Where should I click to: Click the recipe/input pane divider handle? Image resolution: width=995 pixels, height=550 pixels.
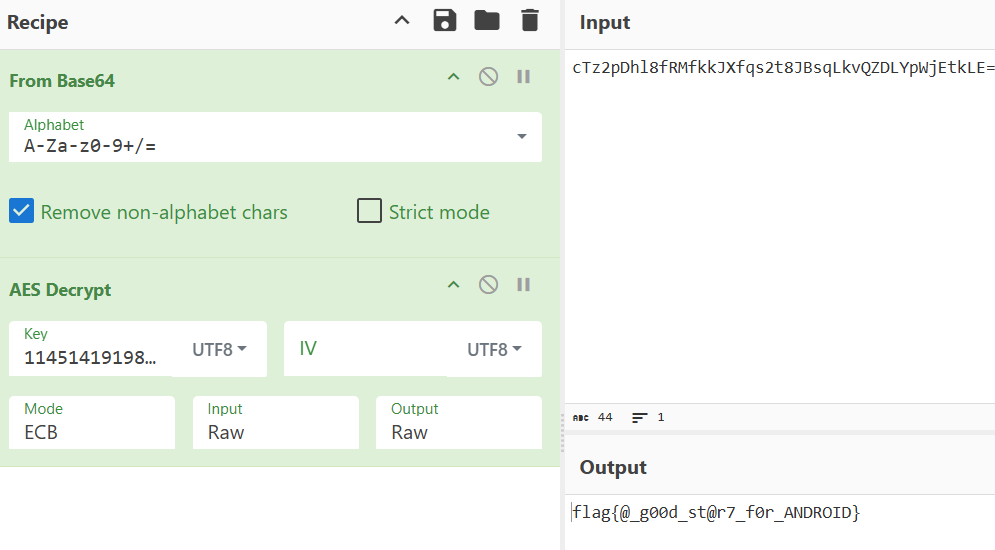562,433
